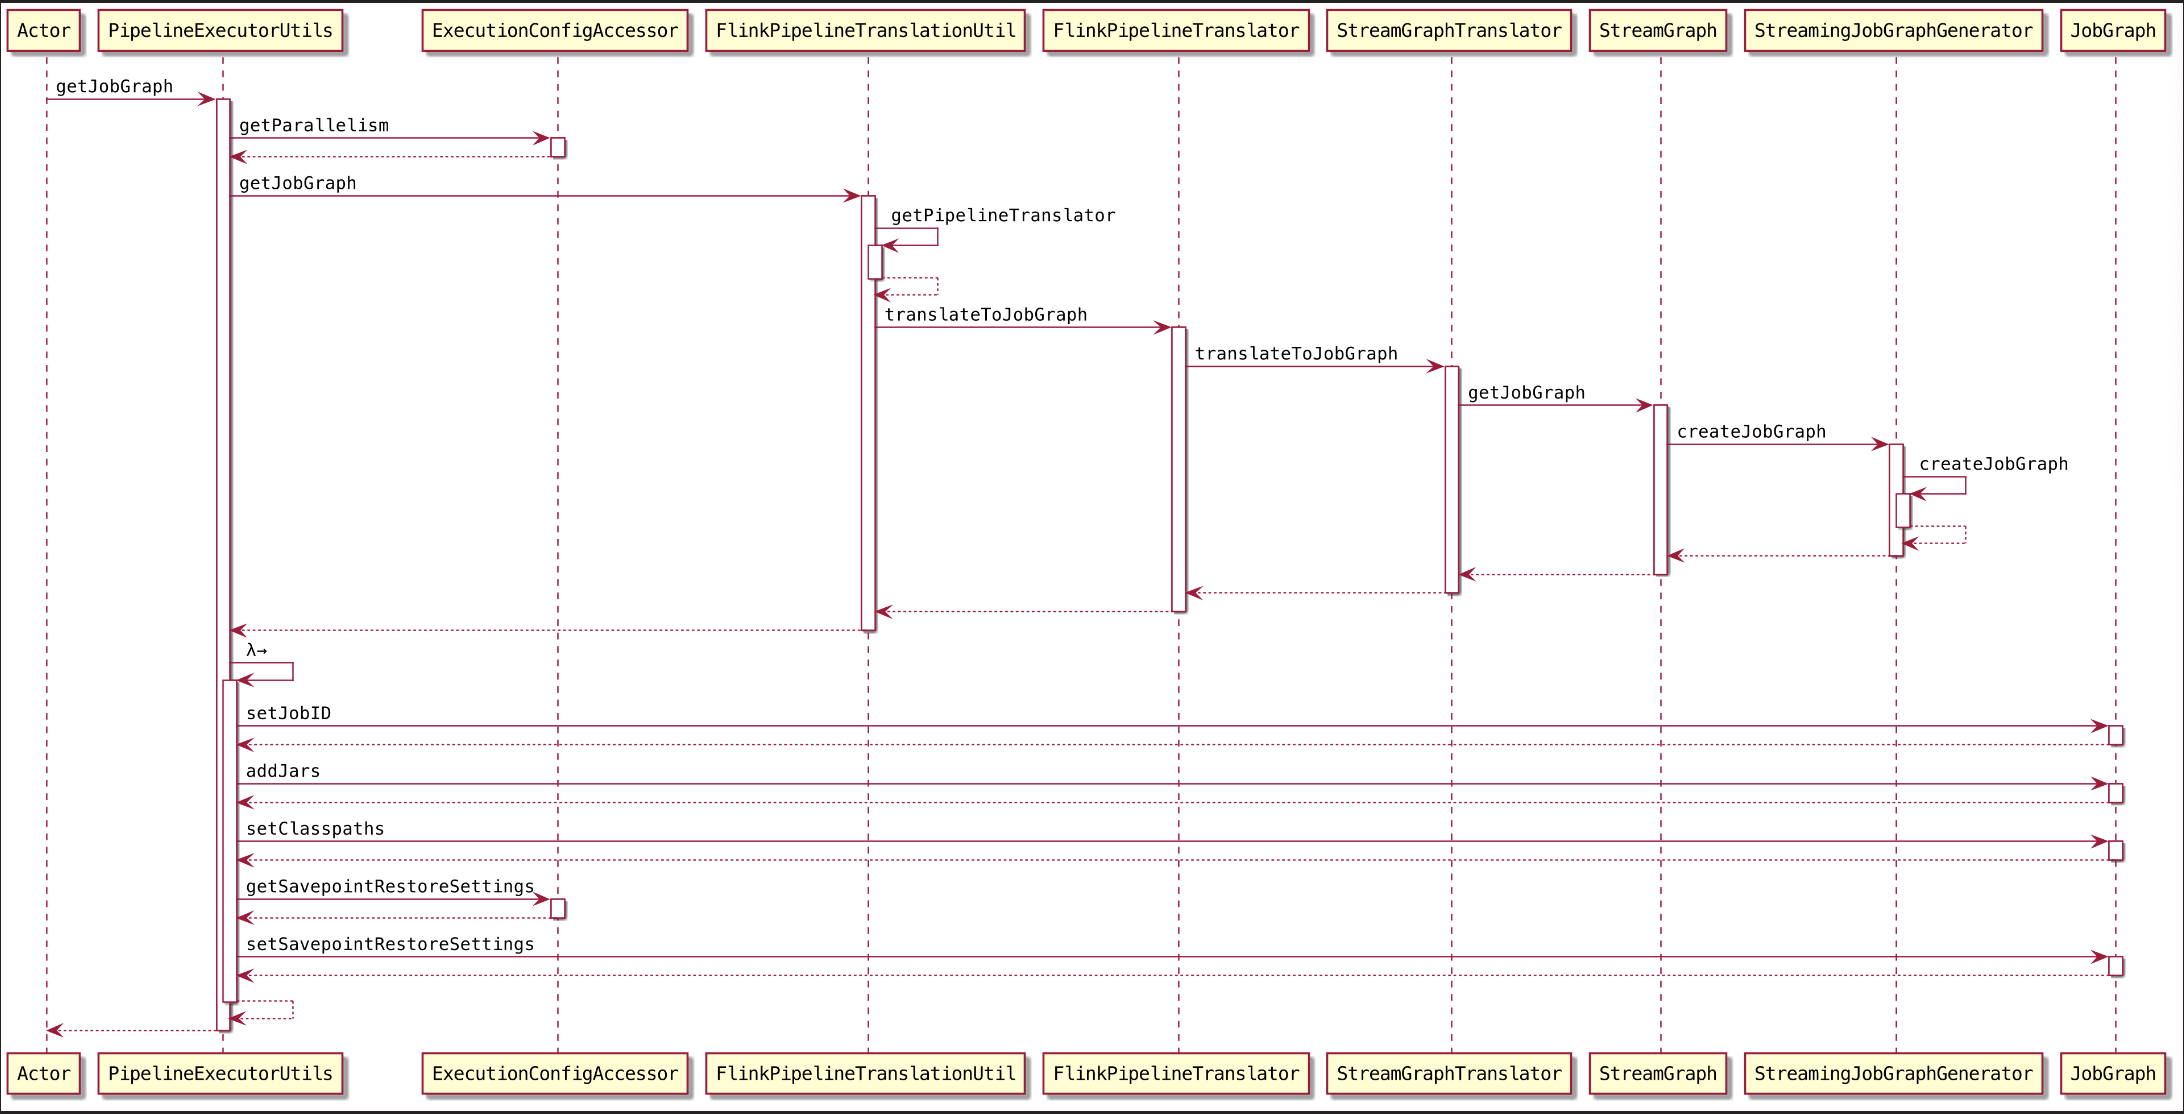Click the setSavepointRestoreSettings message label
This screenshot has width=2184, height=1114.
tap(390, 945)
